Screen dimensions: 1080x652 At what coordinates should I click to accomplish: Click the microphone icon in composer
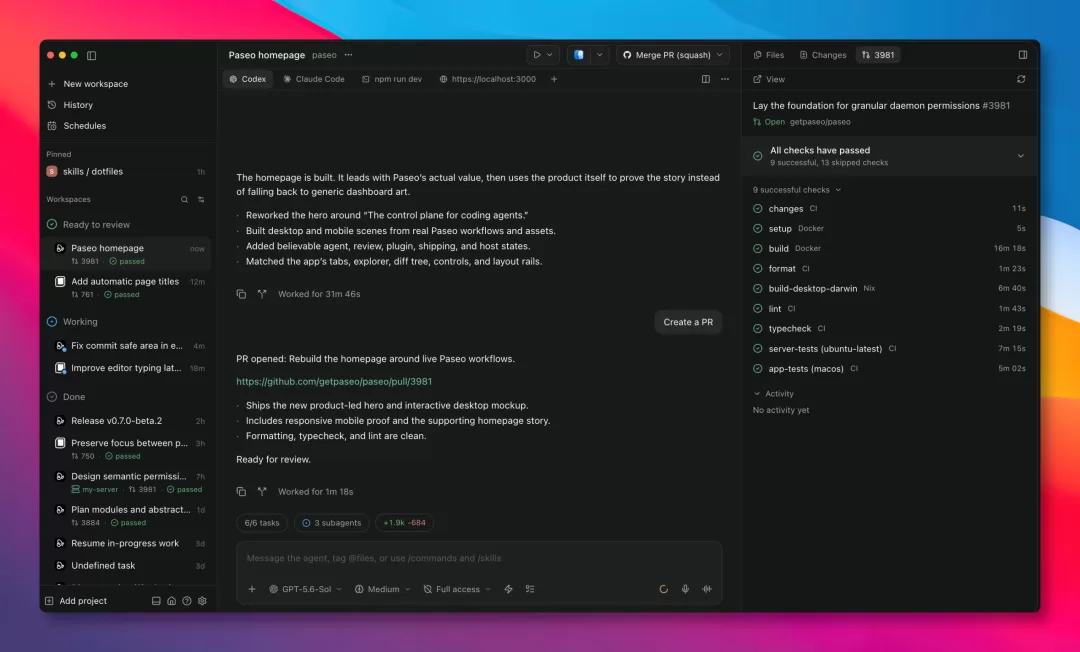pos(685,589)
